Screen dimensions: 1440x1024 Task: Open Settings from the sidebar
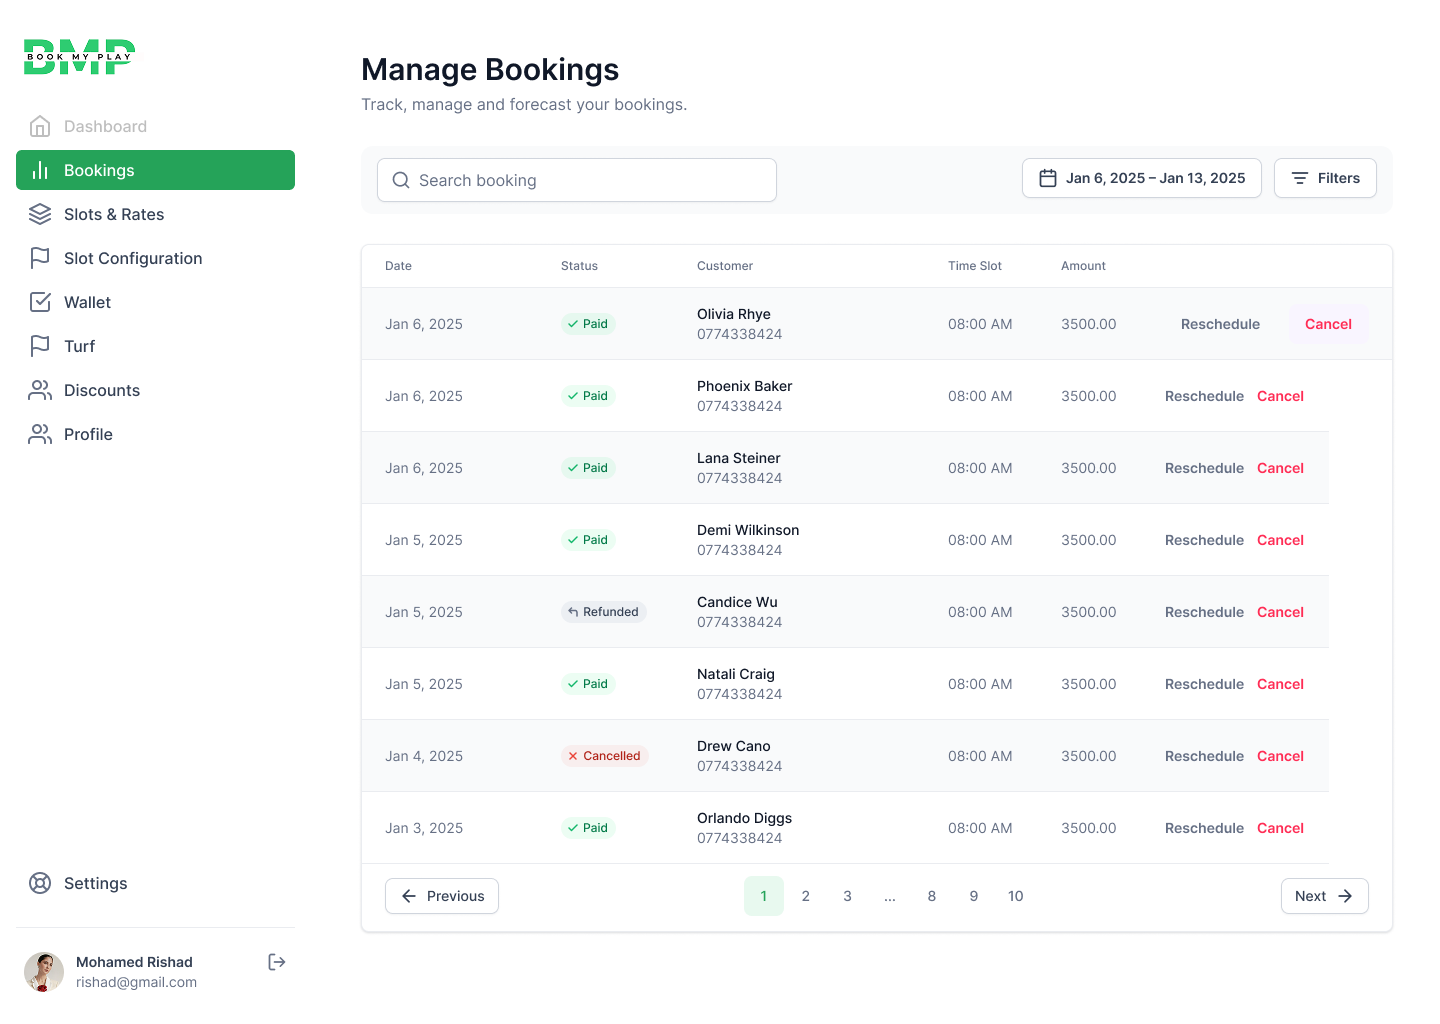coord(95,883)
